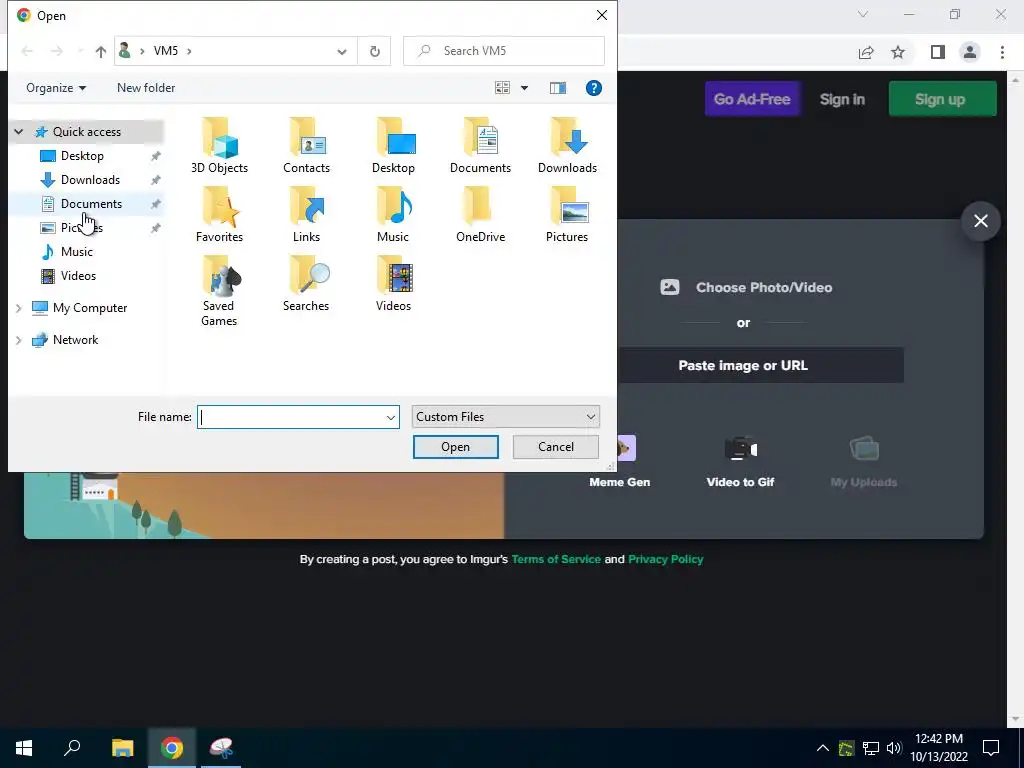The height and width of the screenshot is (768, 1024).
Task: Select the Saved Games folder
Action: 219,291
